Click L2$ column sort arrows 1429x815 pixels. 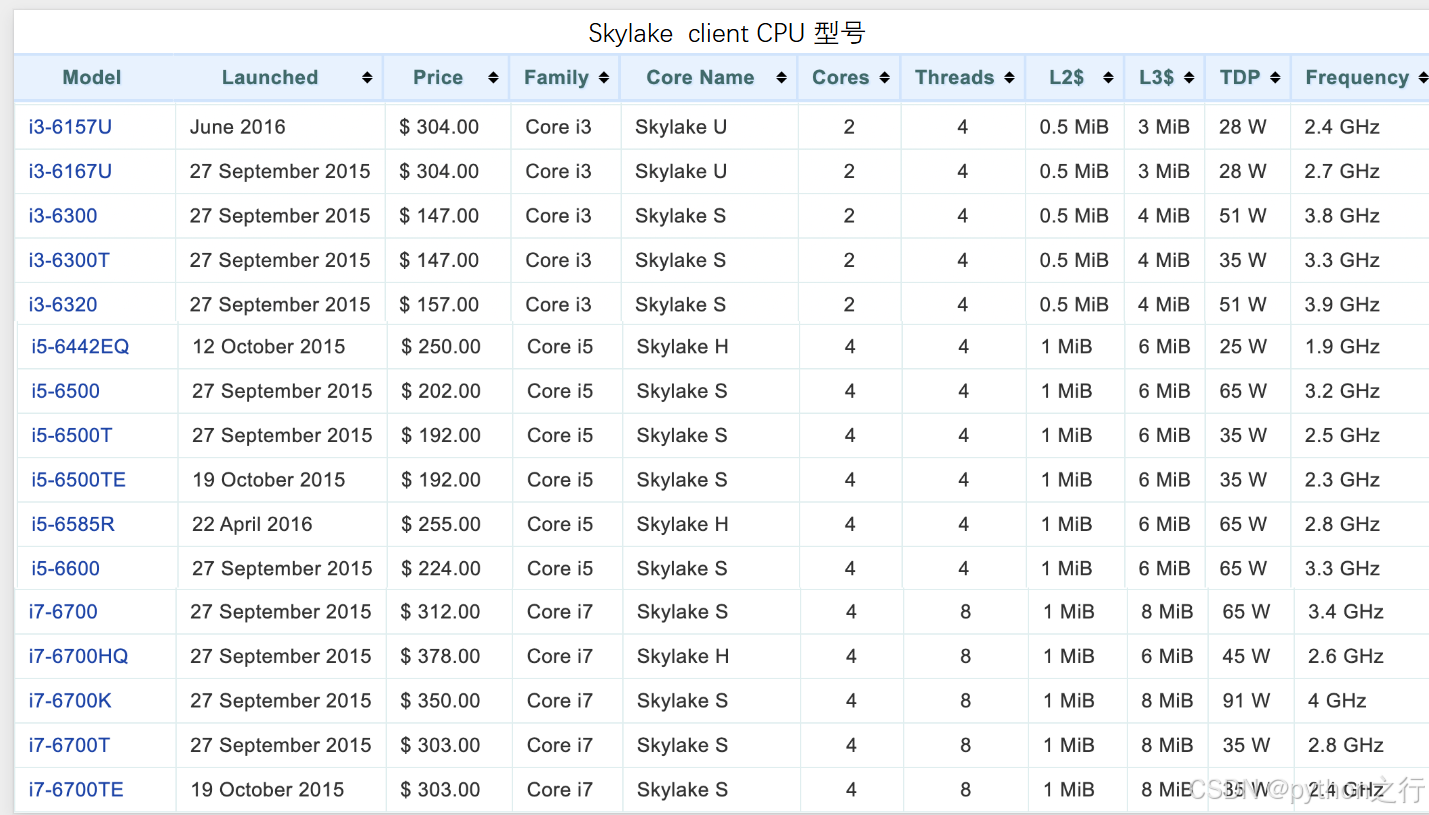tap(1108, 78)
